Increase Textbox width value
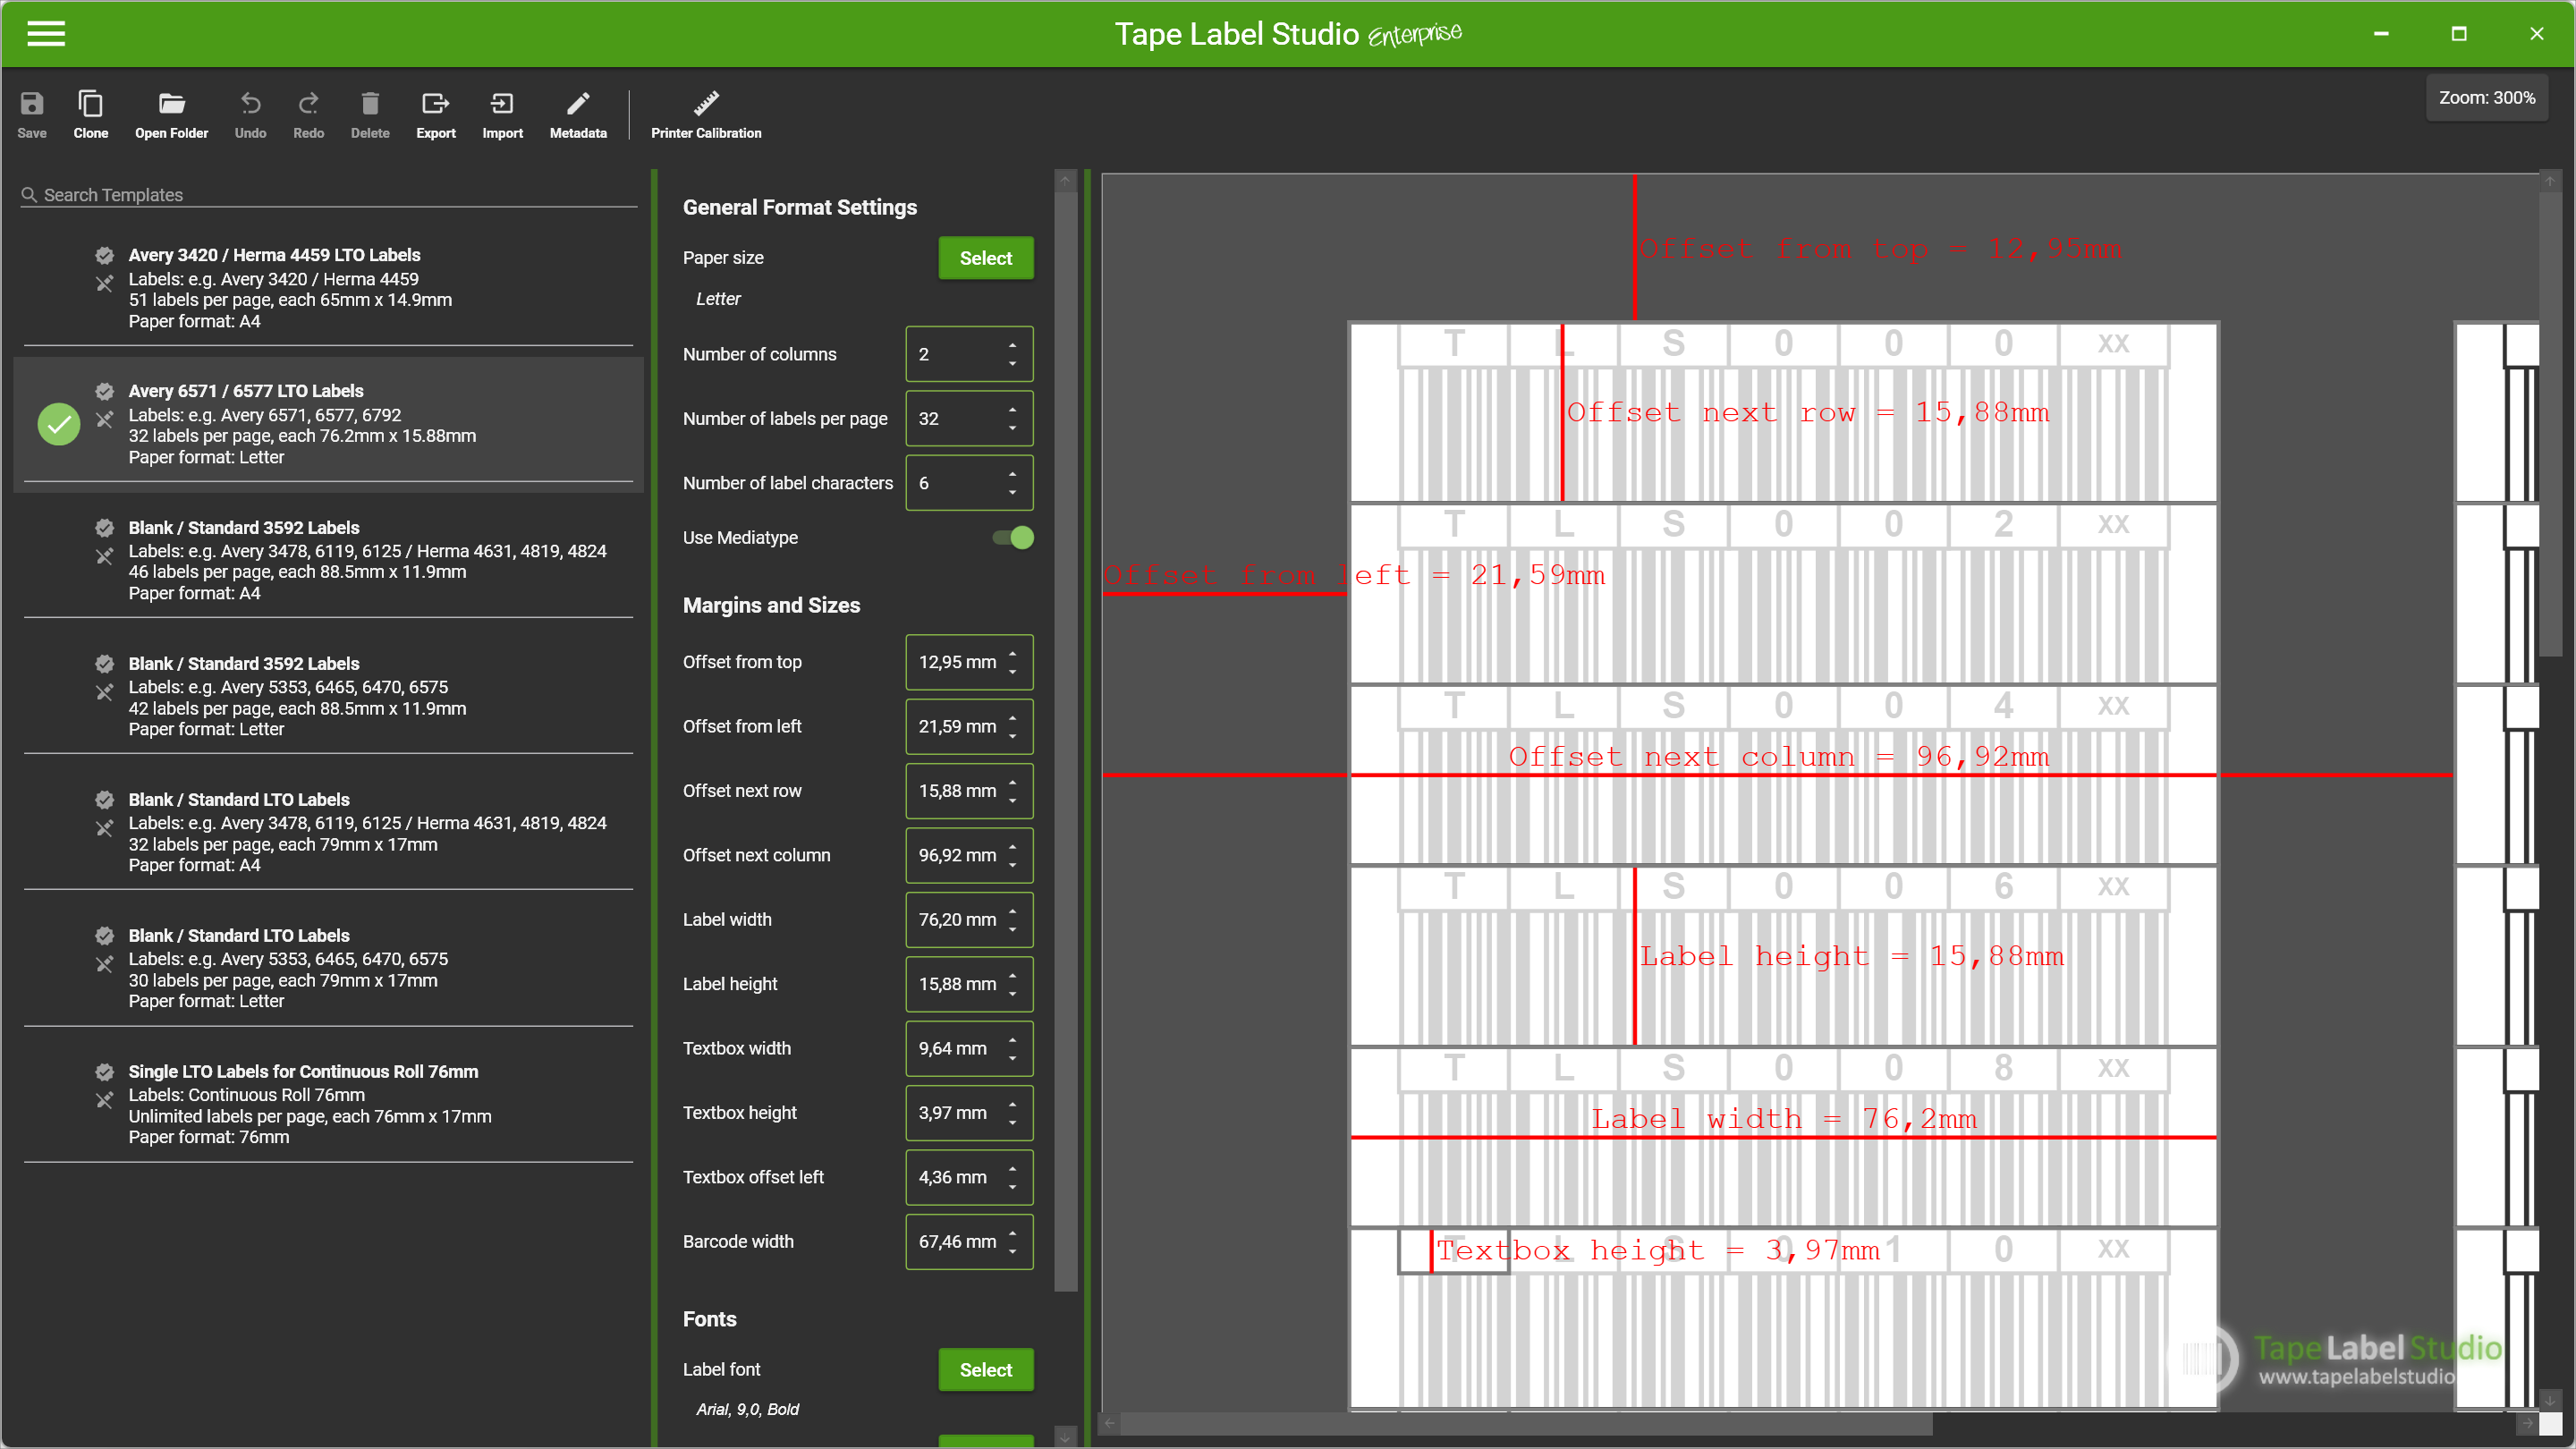Viewport: 2576px width, 1449px height. [x=1012, y=1040]
